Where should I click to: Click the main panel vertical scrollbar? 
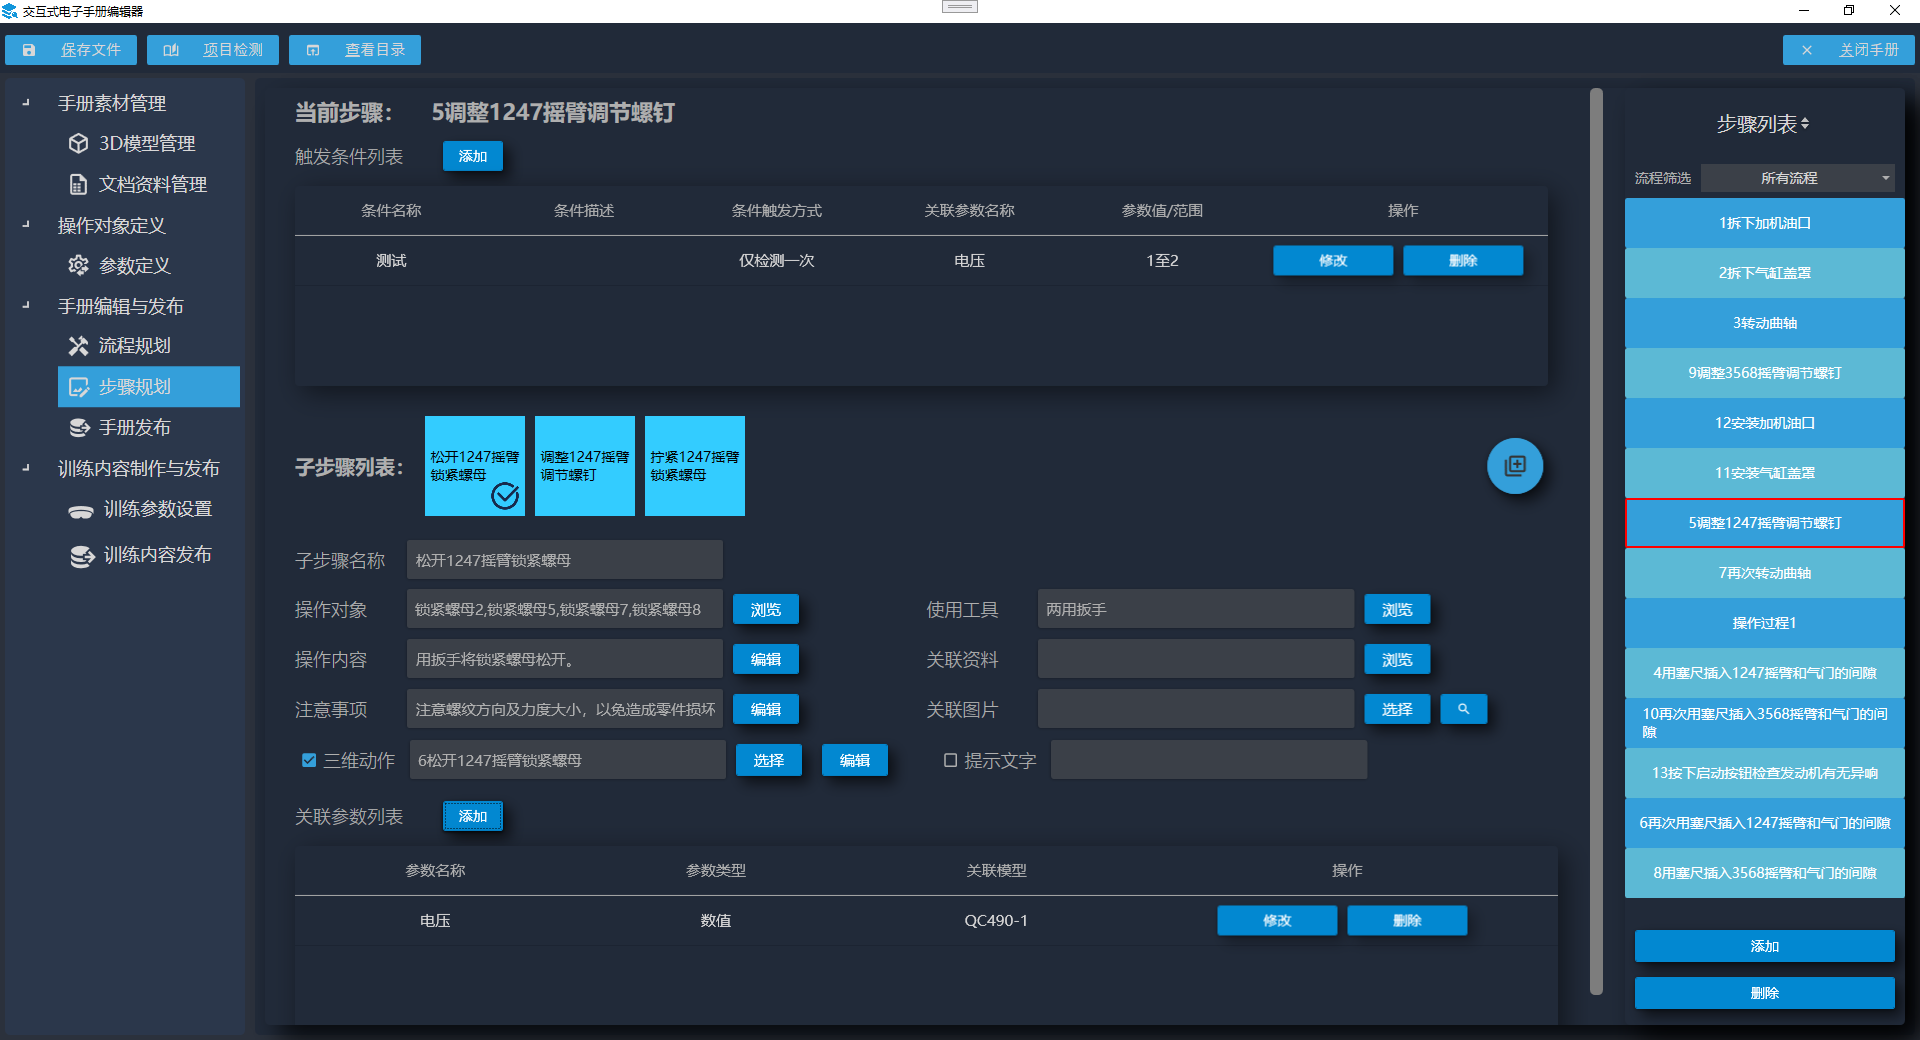[x=1596, y=540]
